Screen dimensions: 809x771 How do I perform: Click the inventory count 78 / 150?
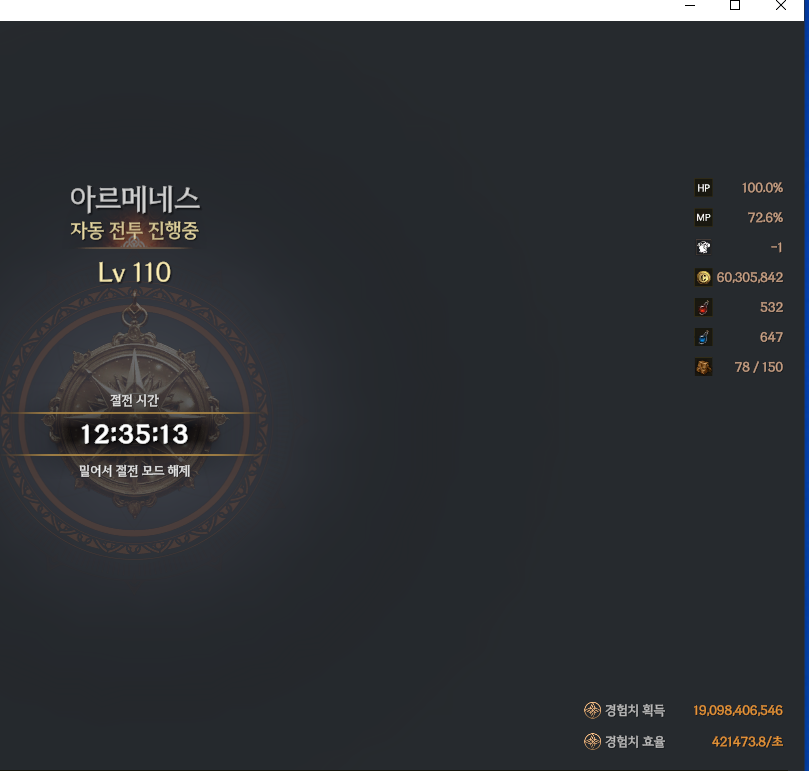coord(758,368)
